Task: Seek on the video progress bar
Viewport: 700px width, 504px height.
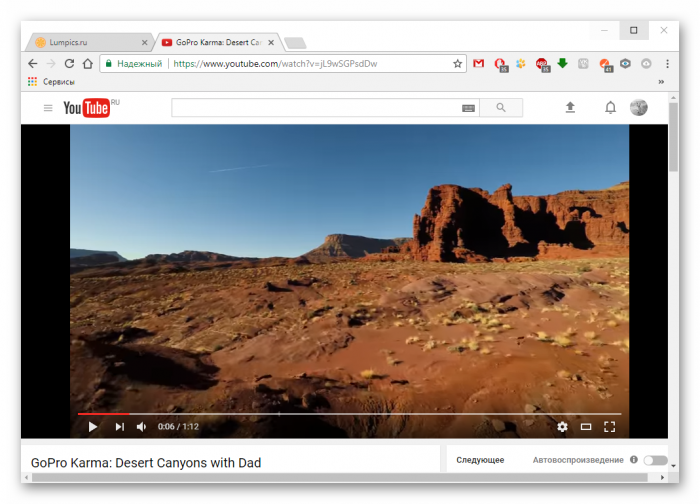Action: pos(350,413)
